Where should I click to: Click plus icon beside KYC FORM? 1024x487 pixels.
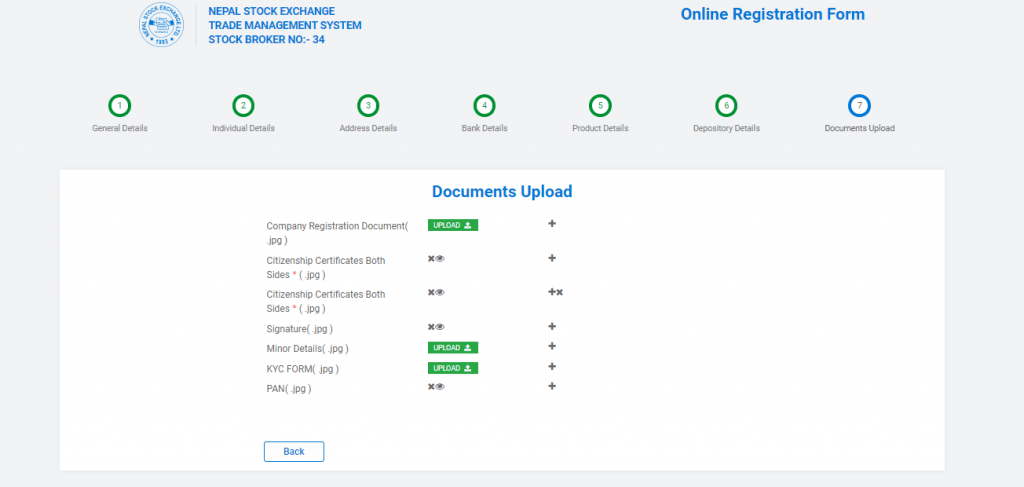click(x=552, y=367)
